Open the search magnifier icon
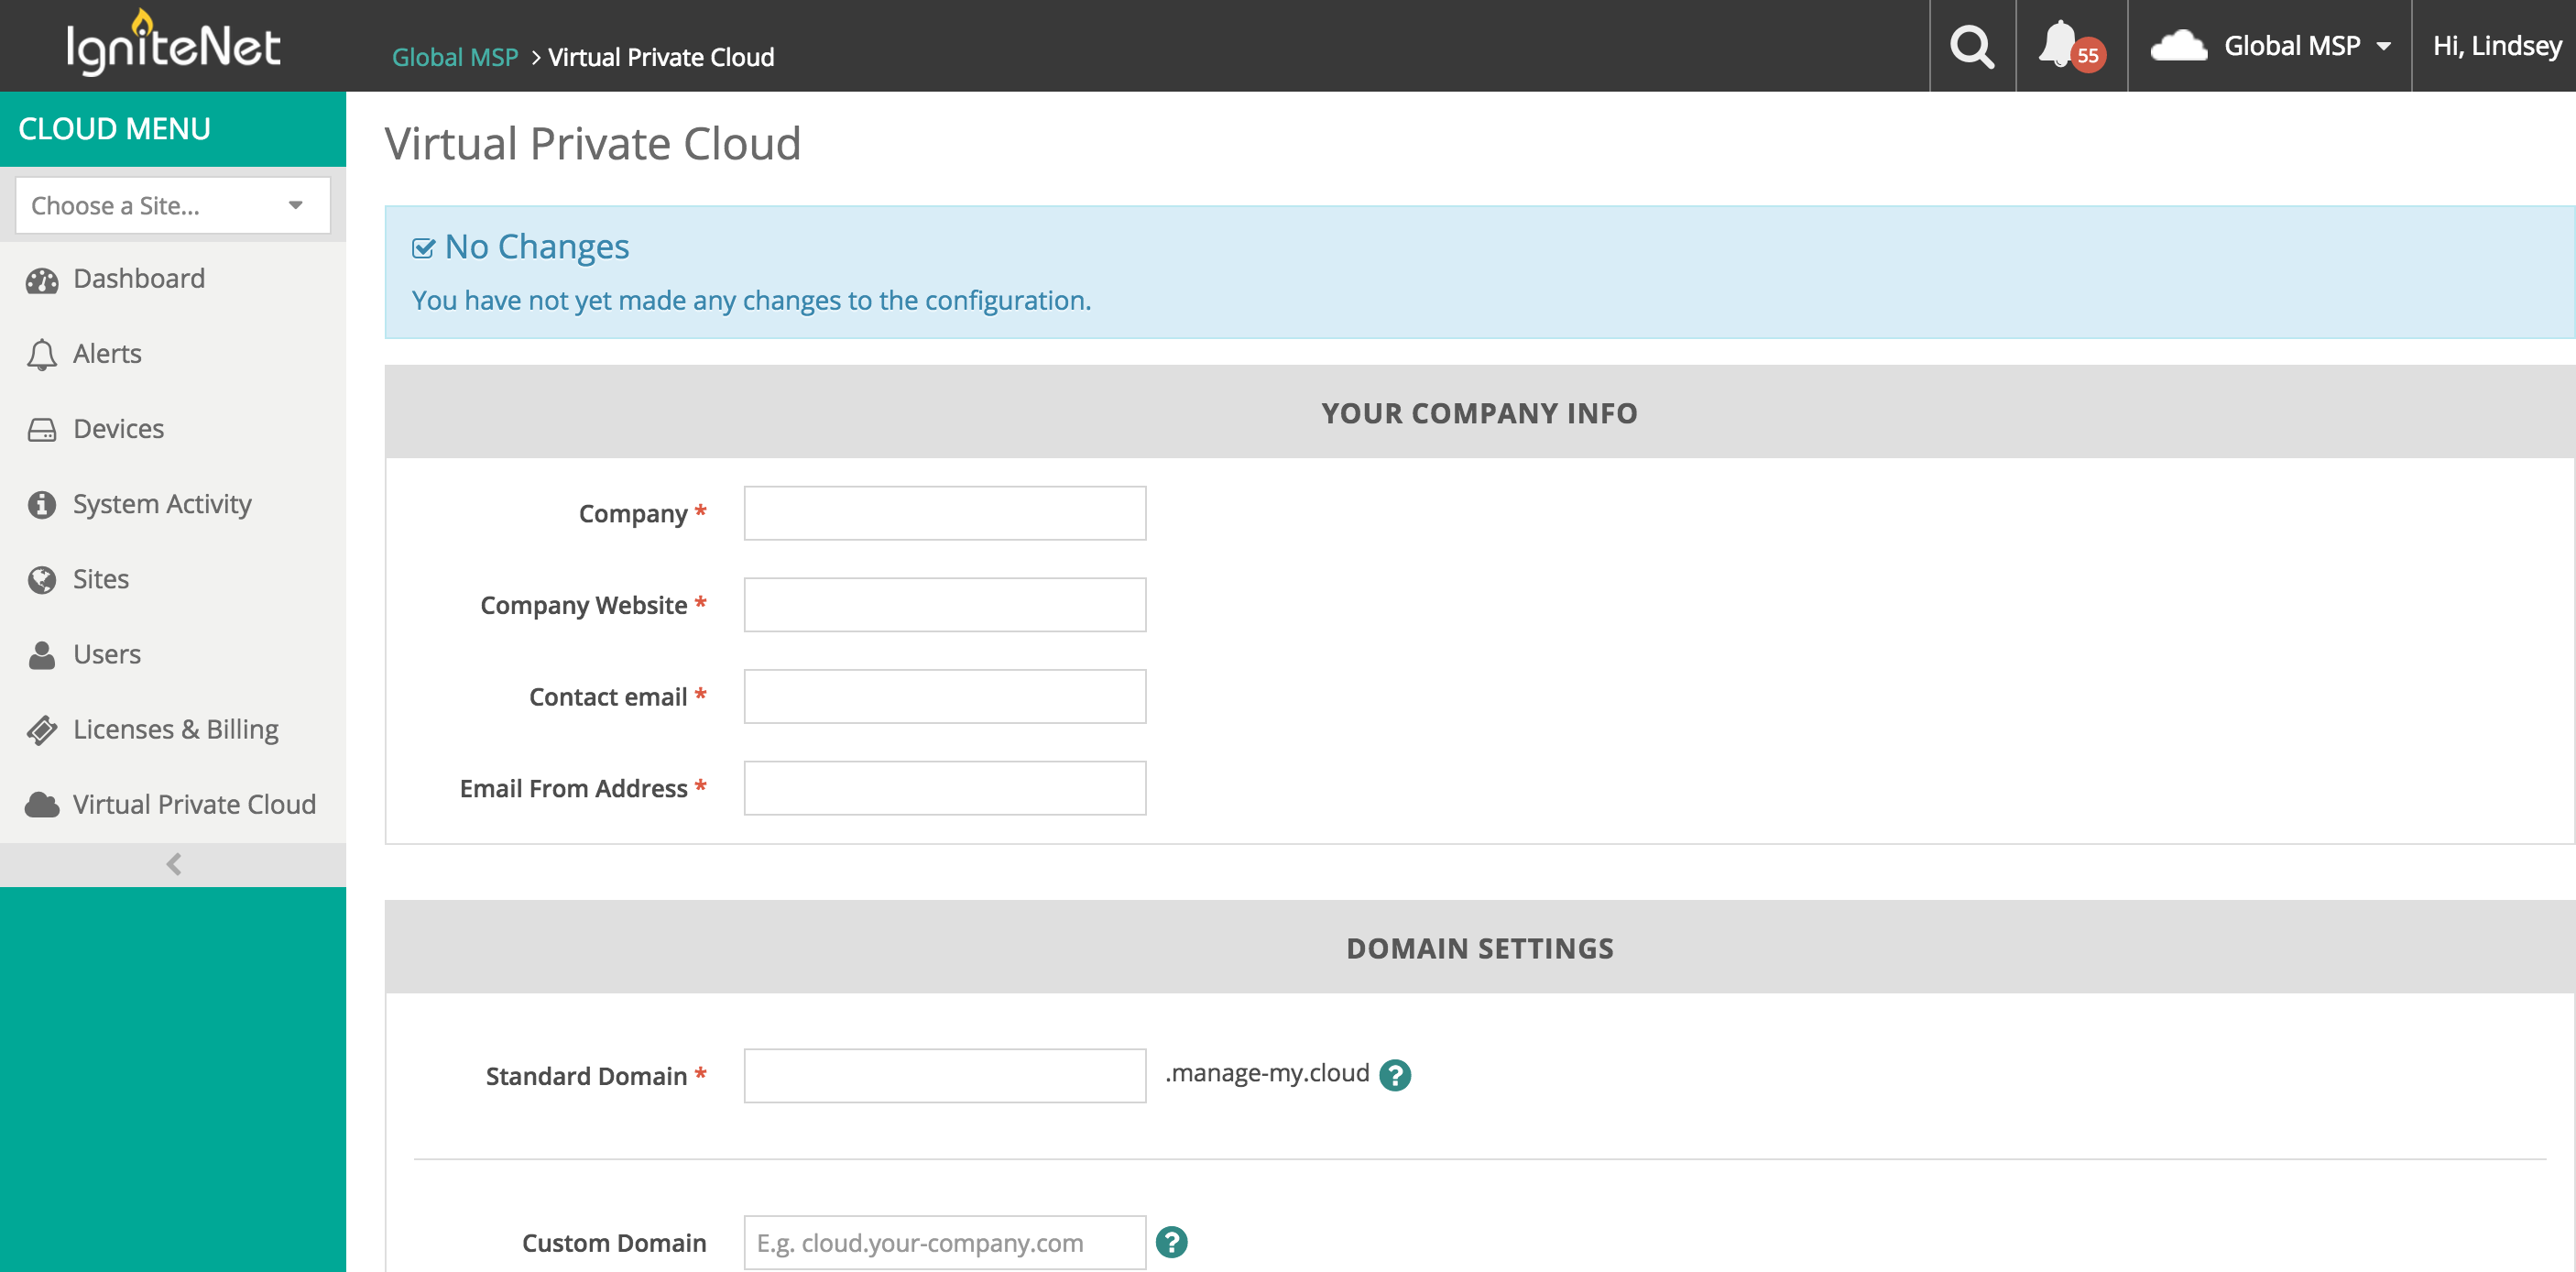Image resolution: width=2576 pixels, height=1272 pixels. coord(1972,46)
